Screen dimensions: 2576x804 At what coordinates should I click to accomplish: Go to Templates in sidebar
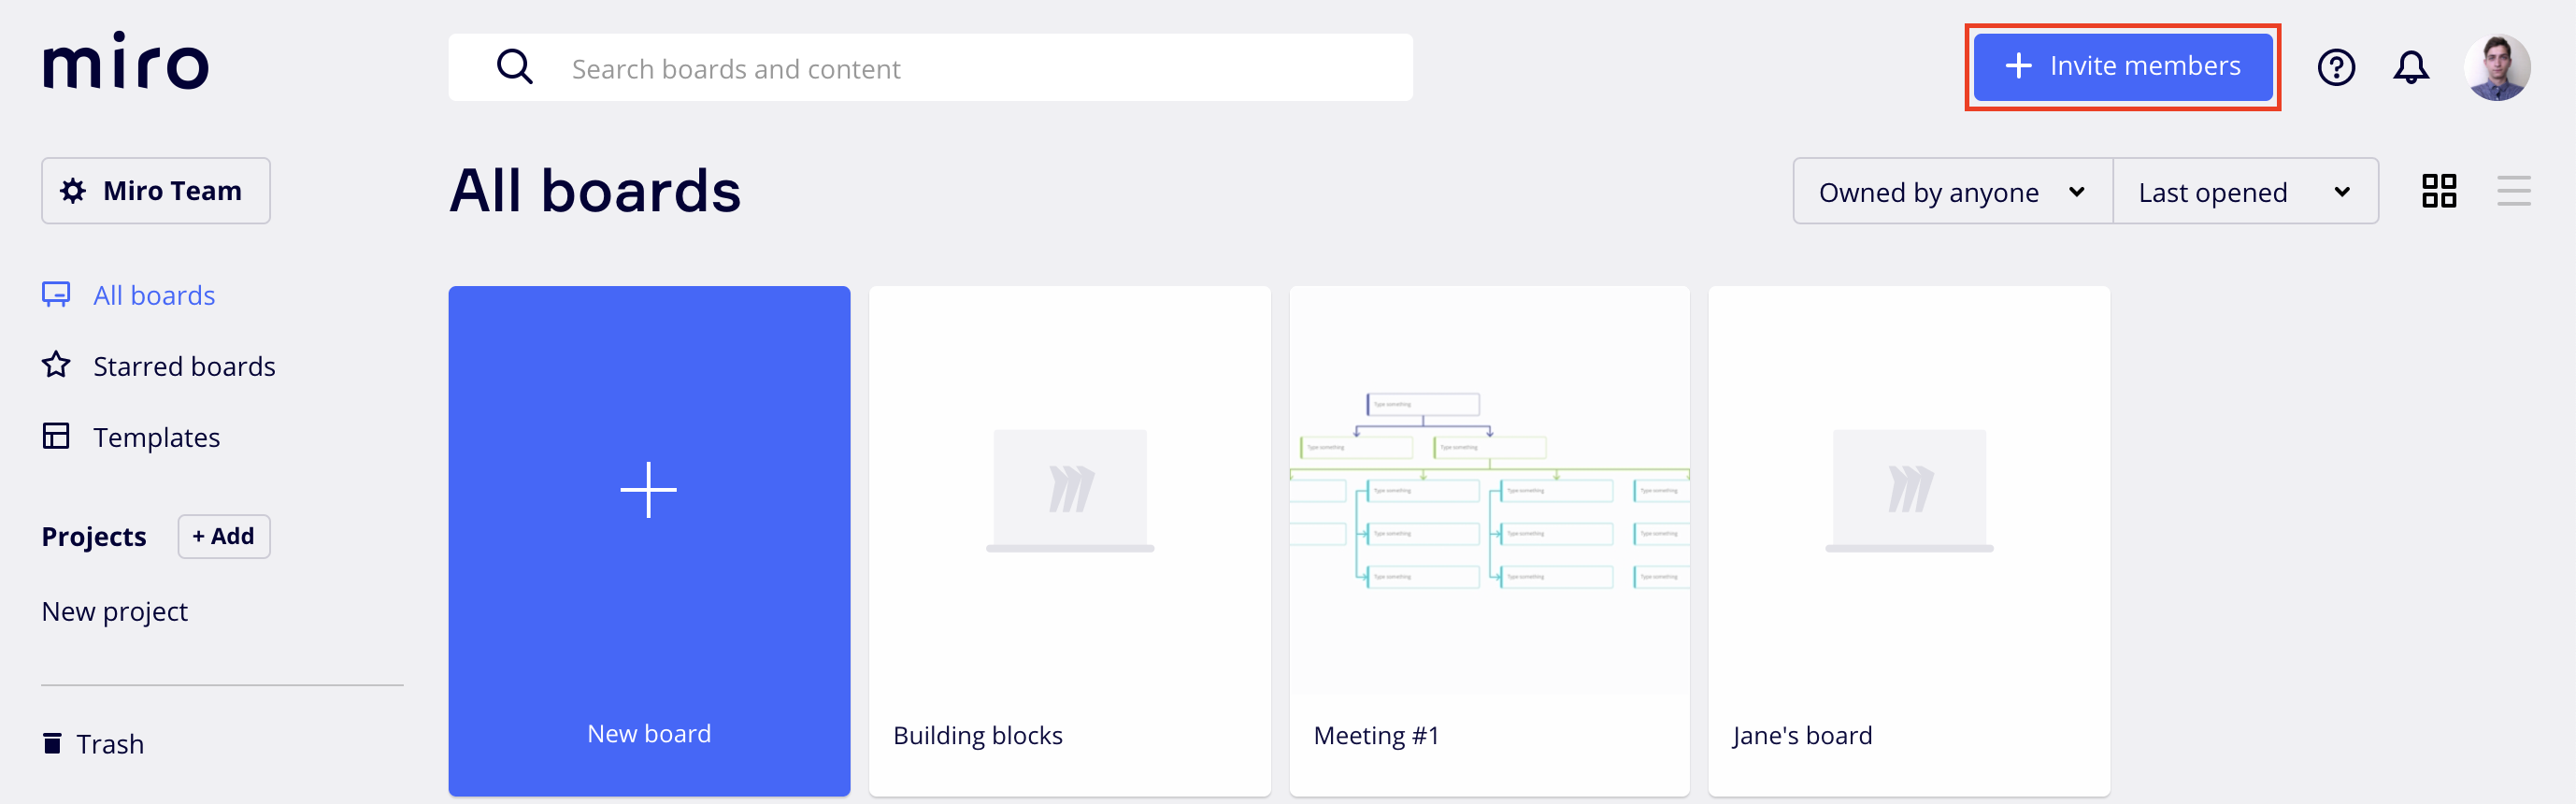[156, 438]
